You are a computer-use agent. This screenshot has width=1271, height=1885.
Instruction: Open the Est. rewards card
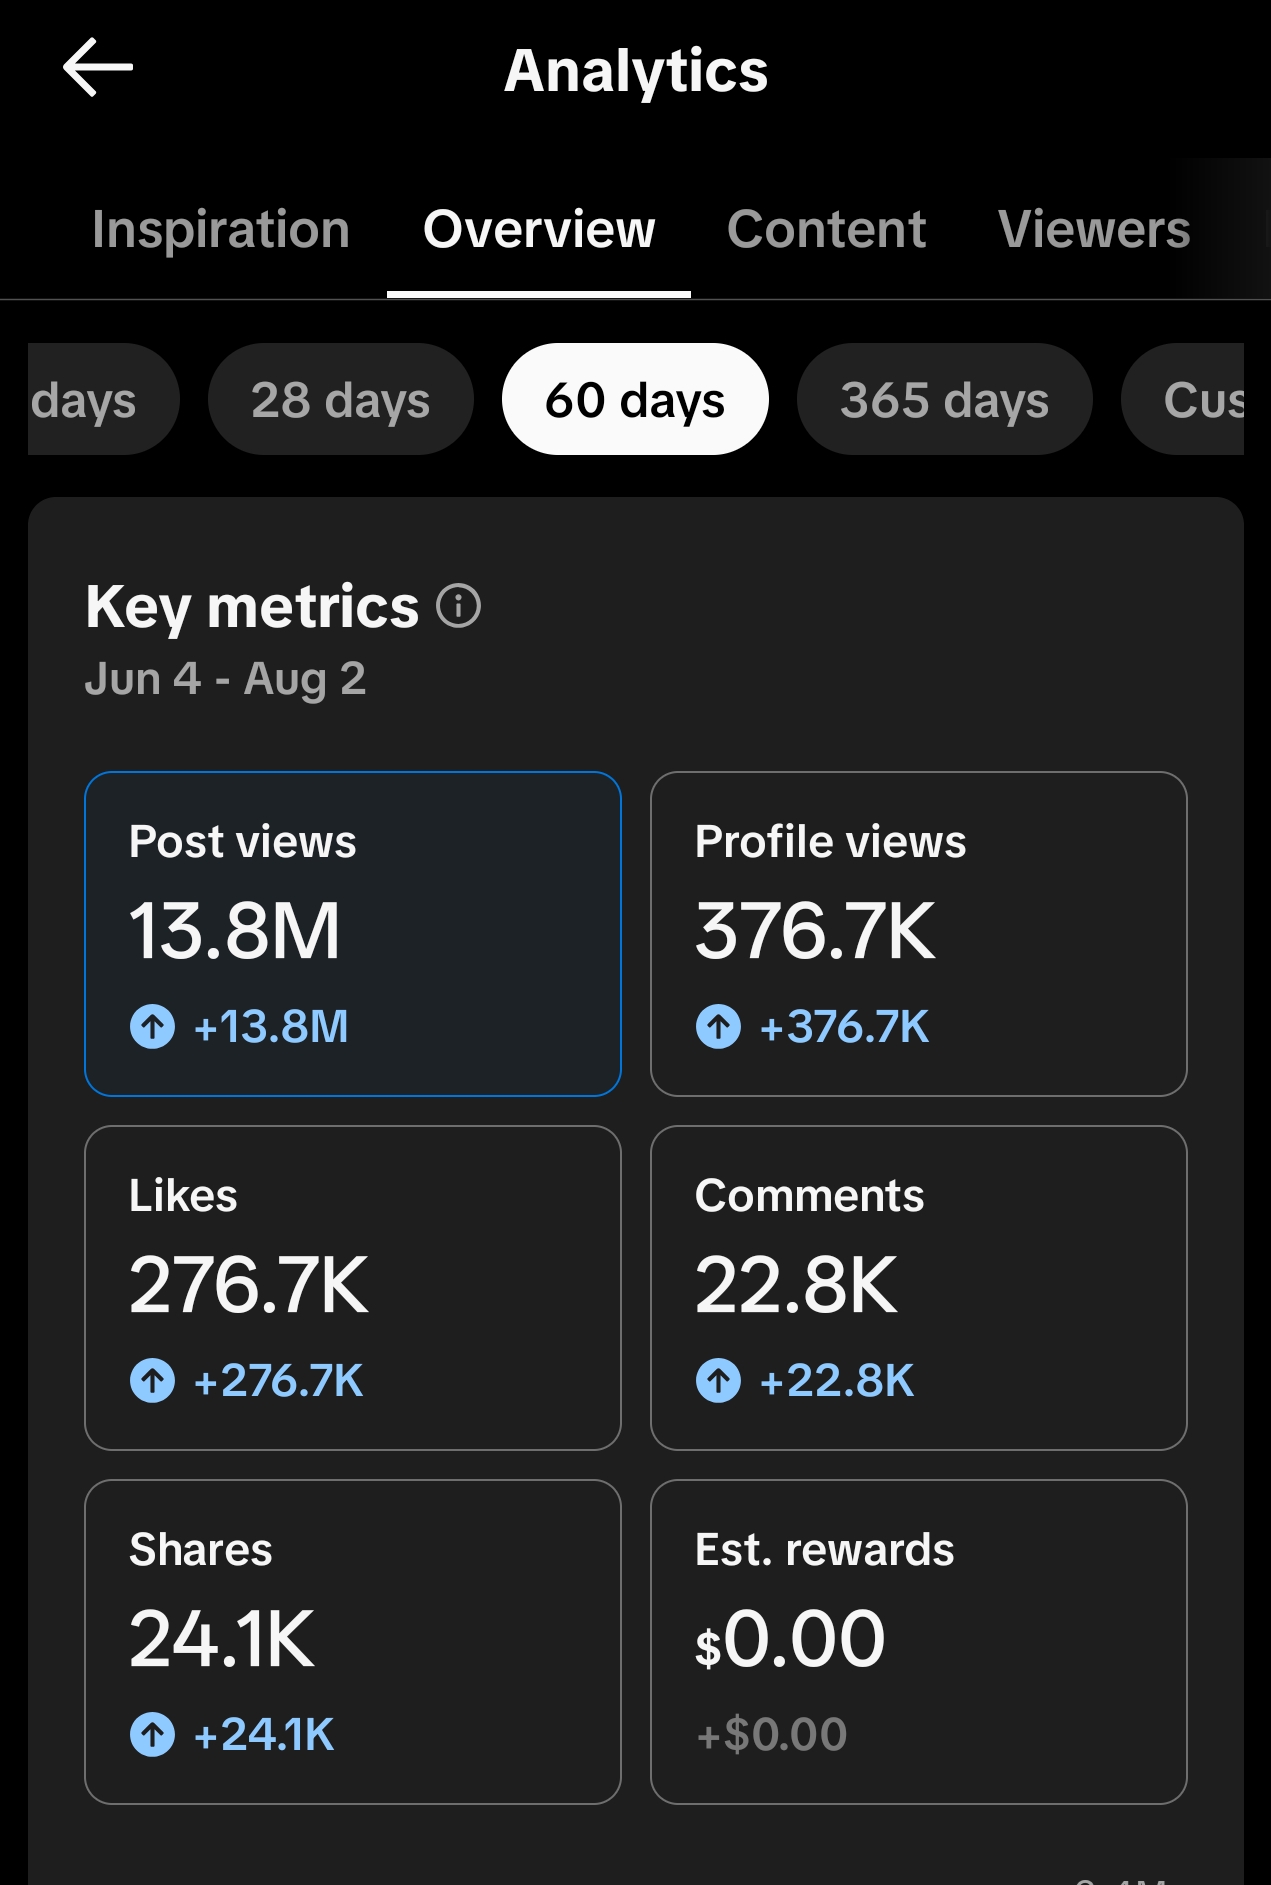click(x=919, y=1642)
